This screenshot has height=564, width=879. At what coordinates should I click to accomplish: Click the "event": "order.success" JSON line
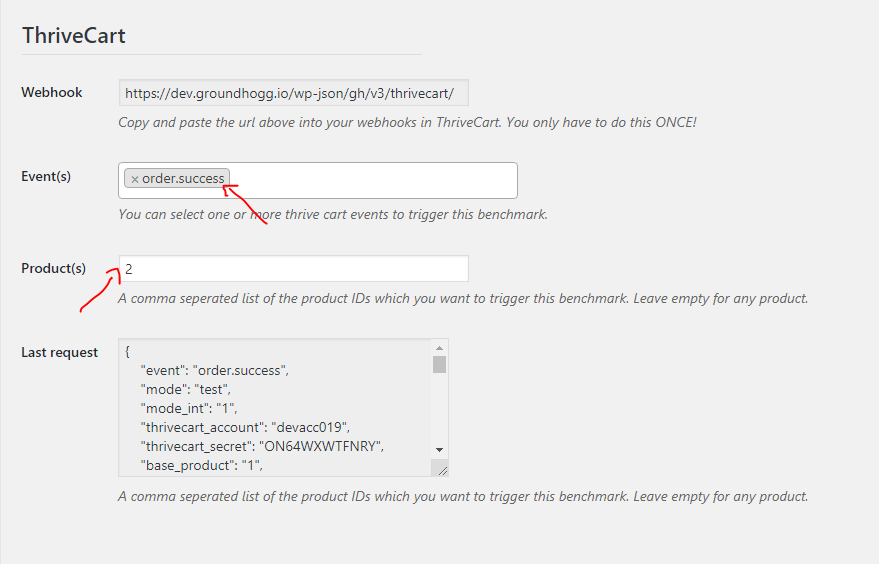(215, 370)
